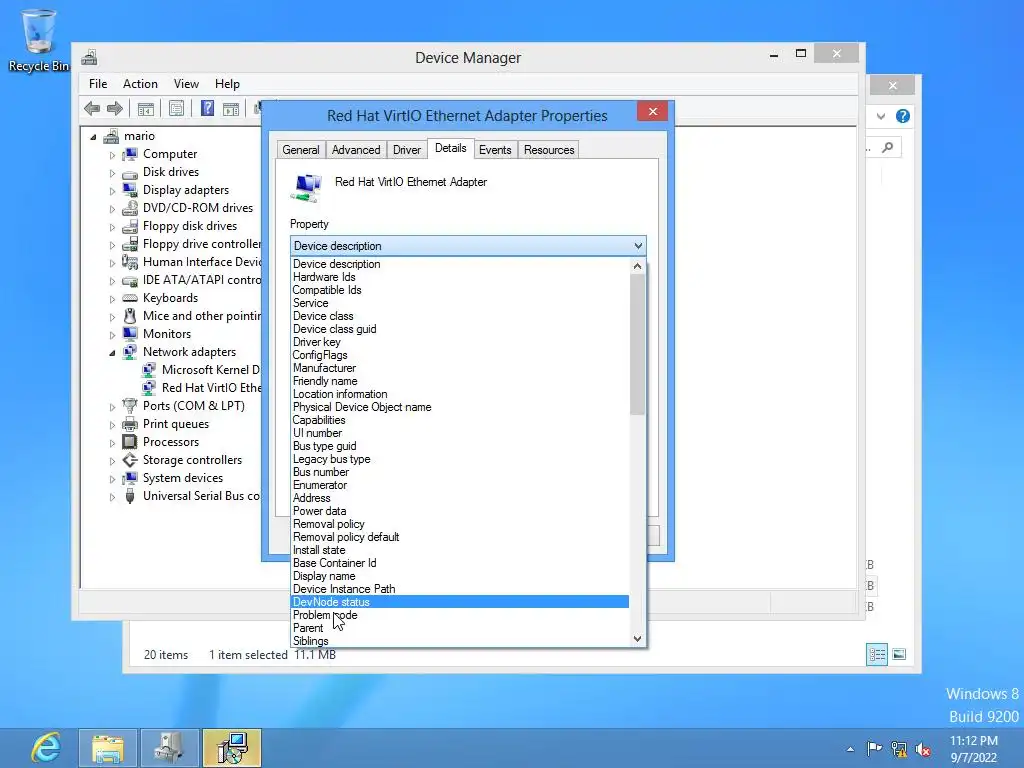Open the Help menu
Viewport: 1024px width, 768px height.
point(227,84)
